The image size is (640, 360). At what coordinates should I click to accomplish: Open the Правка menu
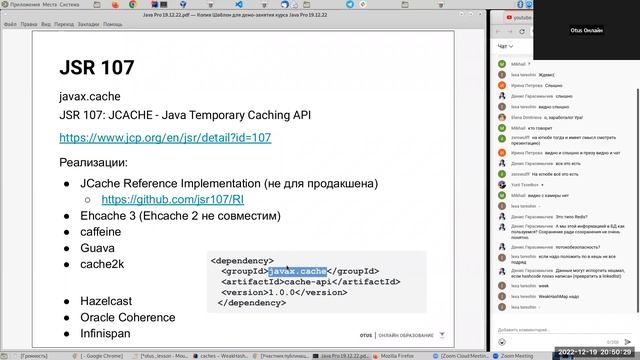tap(29, 24)
